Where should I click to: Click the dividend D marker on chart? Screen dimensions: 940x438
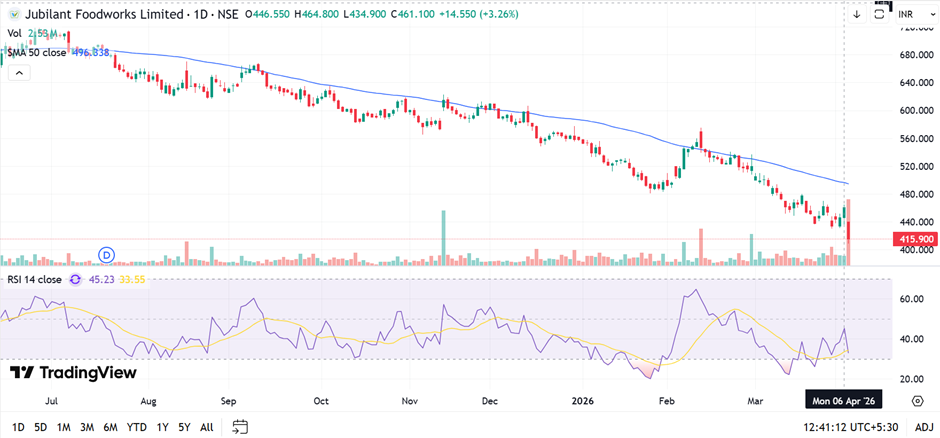(107, 254)
